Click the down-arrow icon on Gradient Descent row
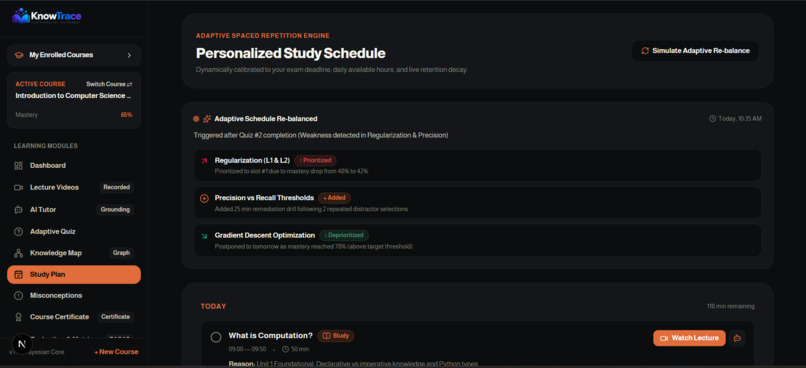The height and width of the screenshot is (368, 806). 204,236
